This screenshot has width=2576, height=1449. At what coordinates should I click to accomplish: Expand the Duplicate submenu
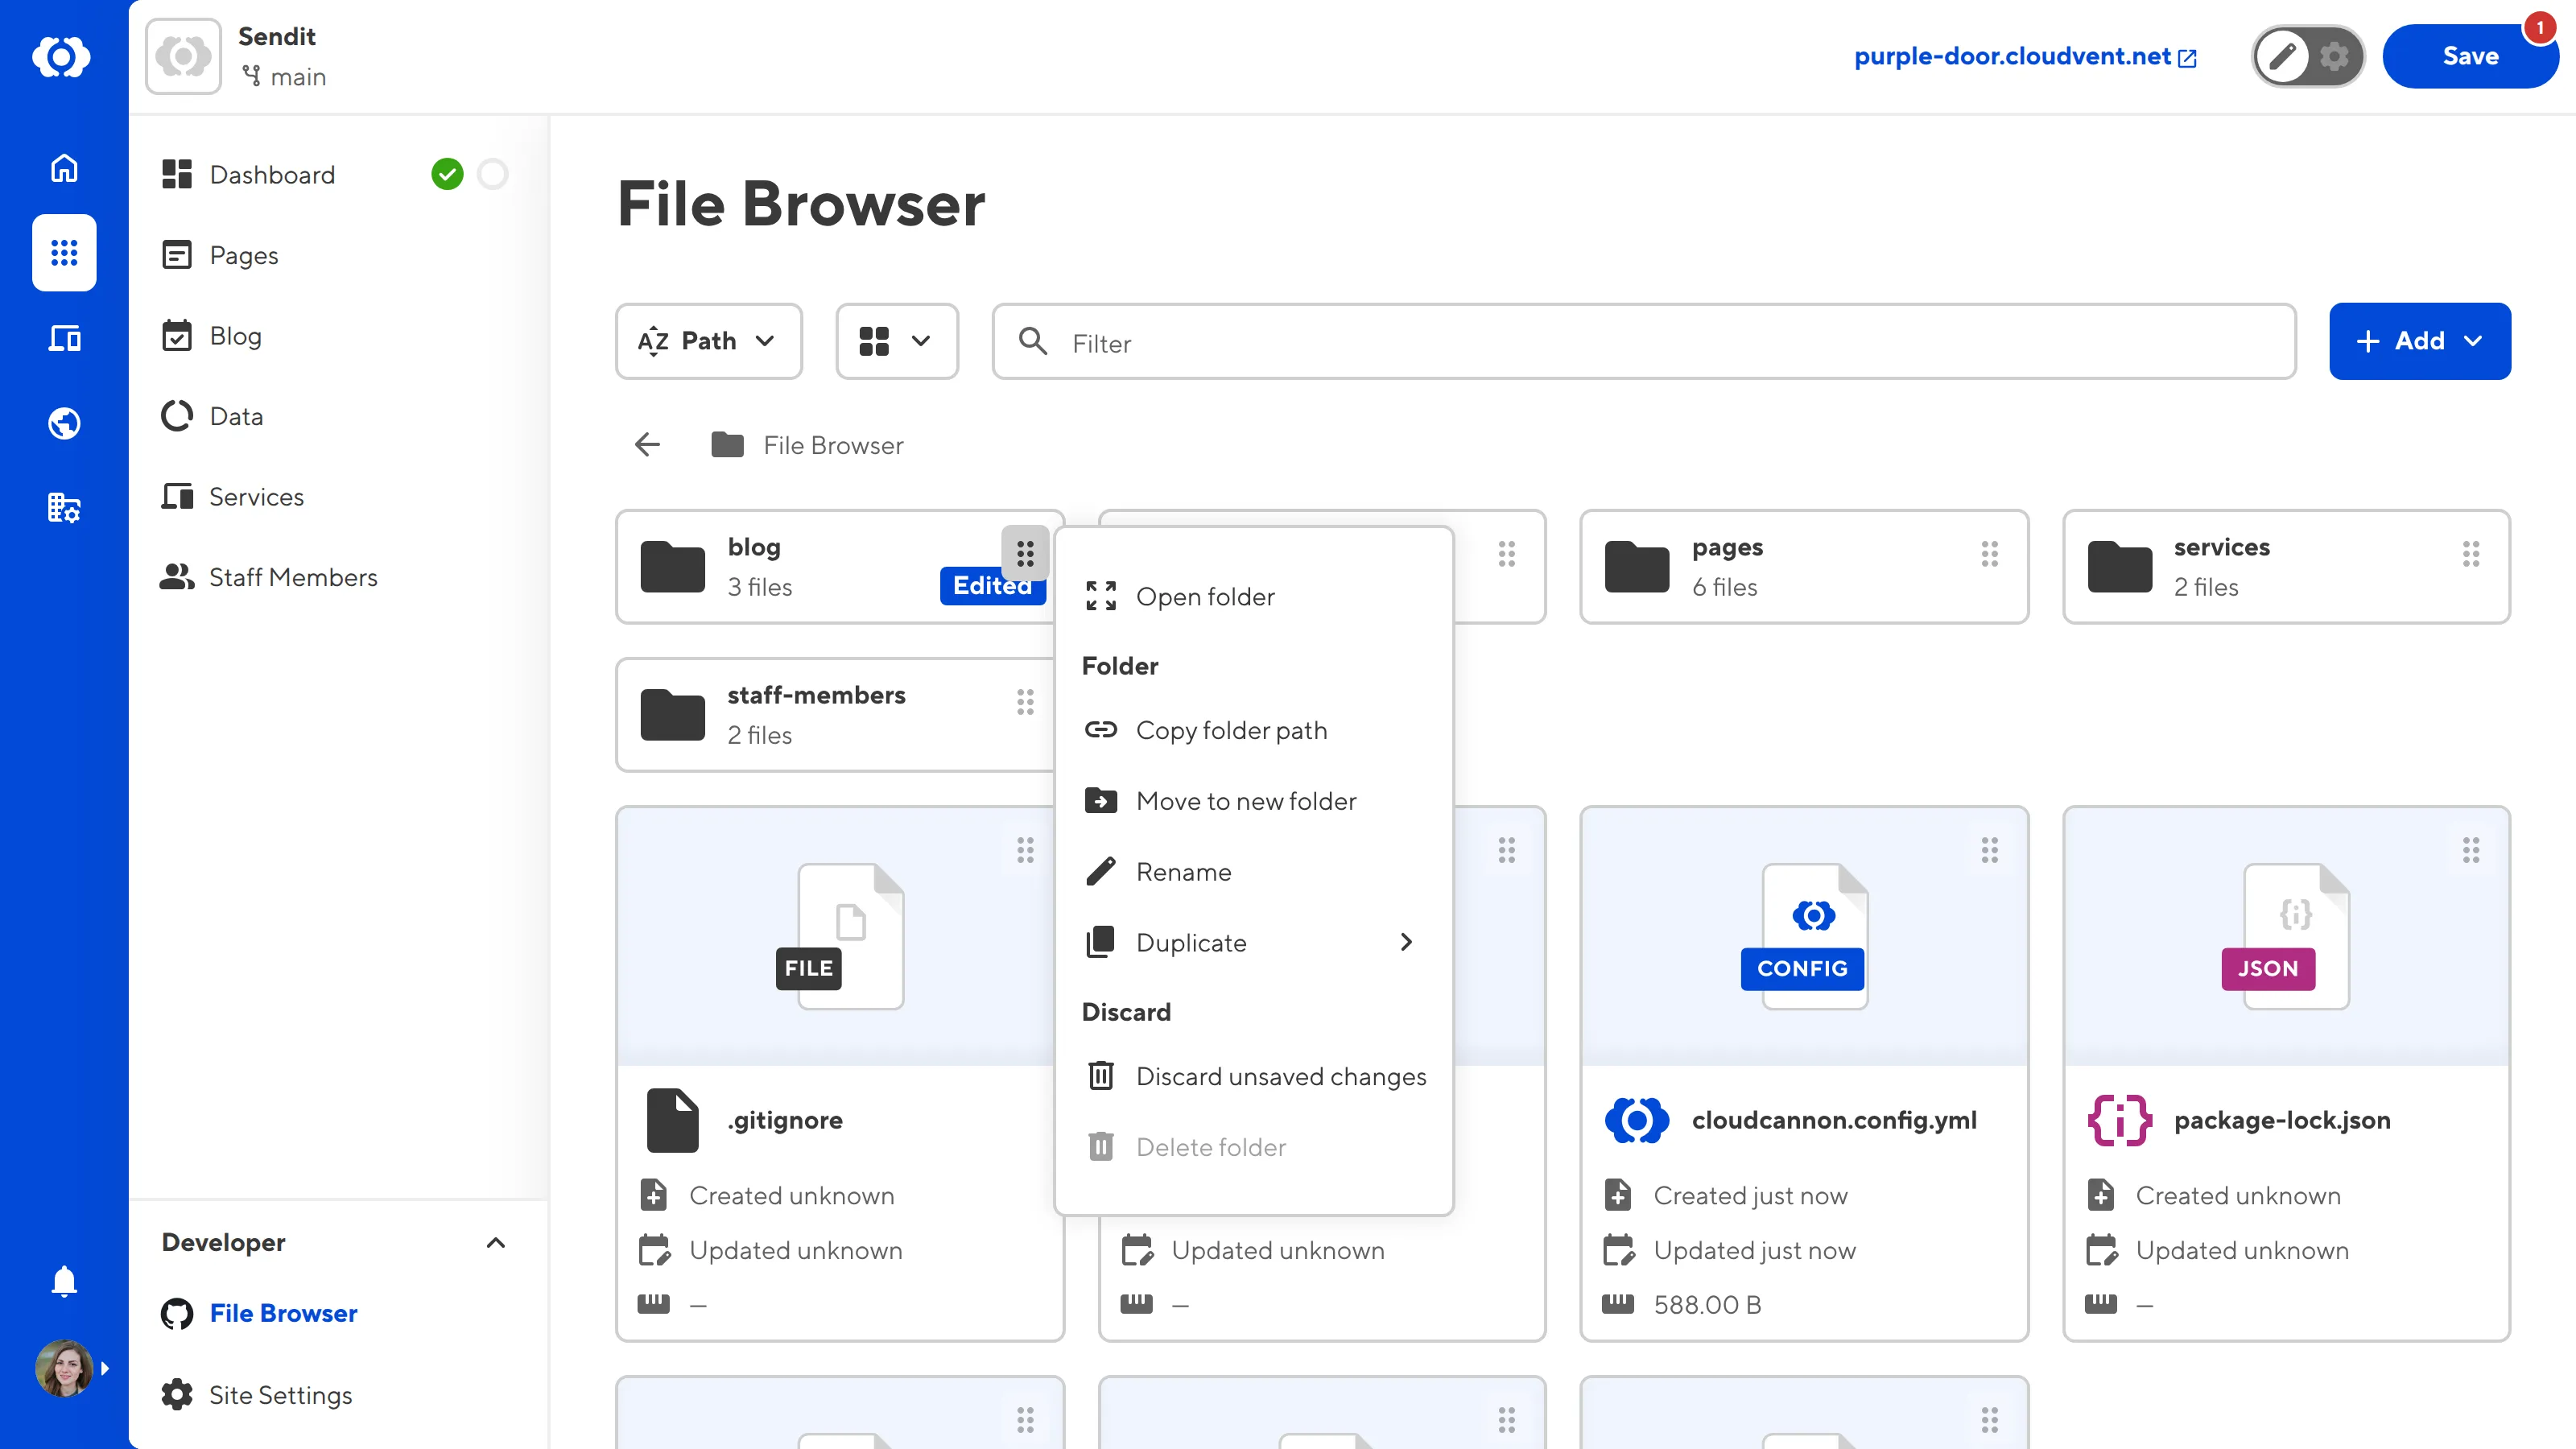click(1406, 942)
